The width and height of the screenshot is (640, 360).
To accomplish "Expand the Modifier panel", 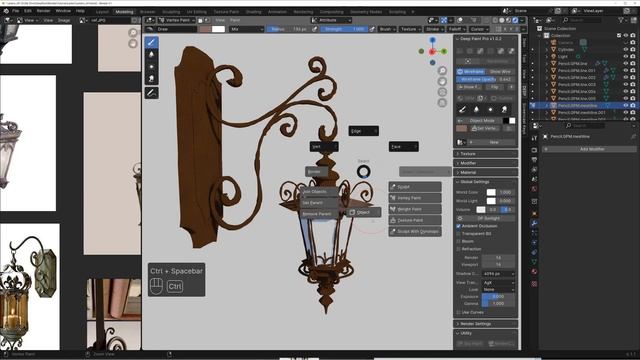I will tap(486, 163).
